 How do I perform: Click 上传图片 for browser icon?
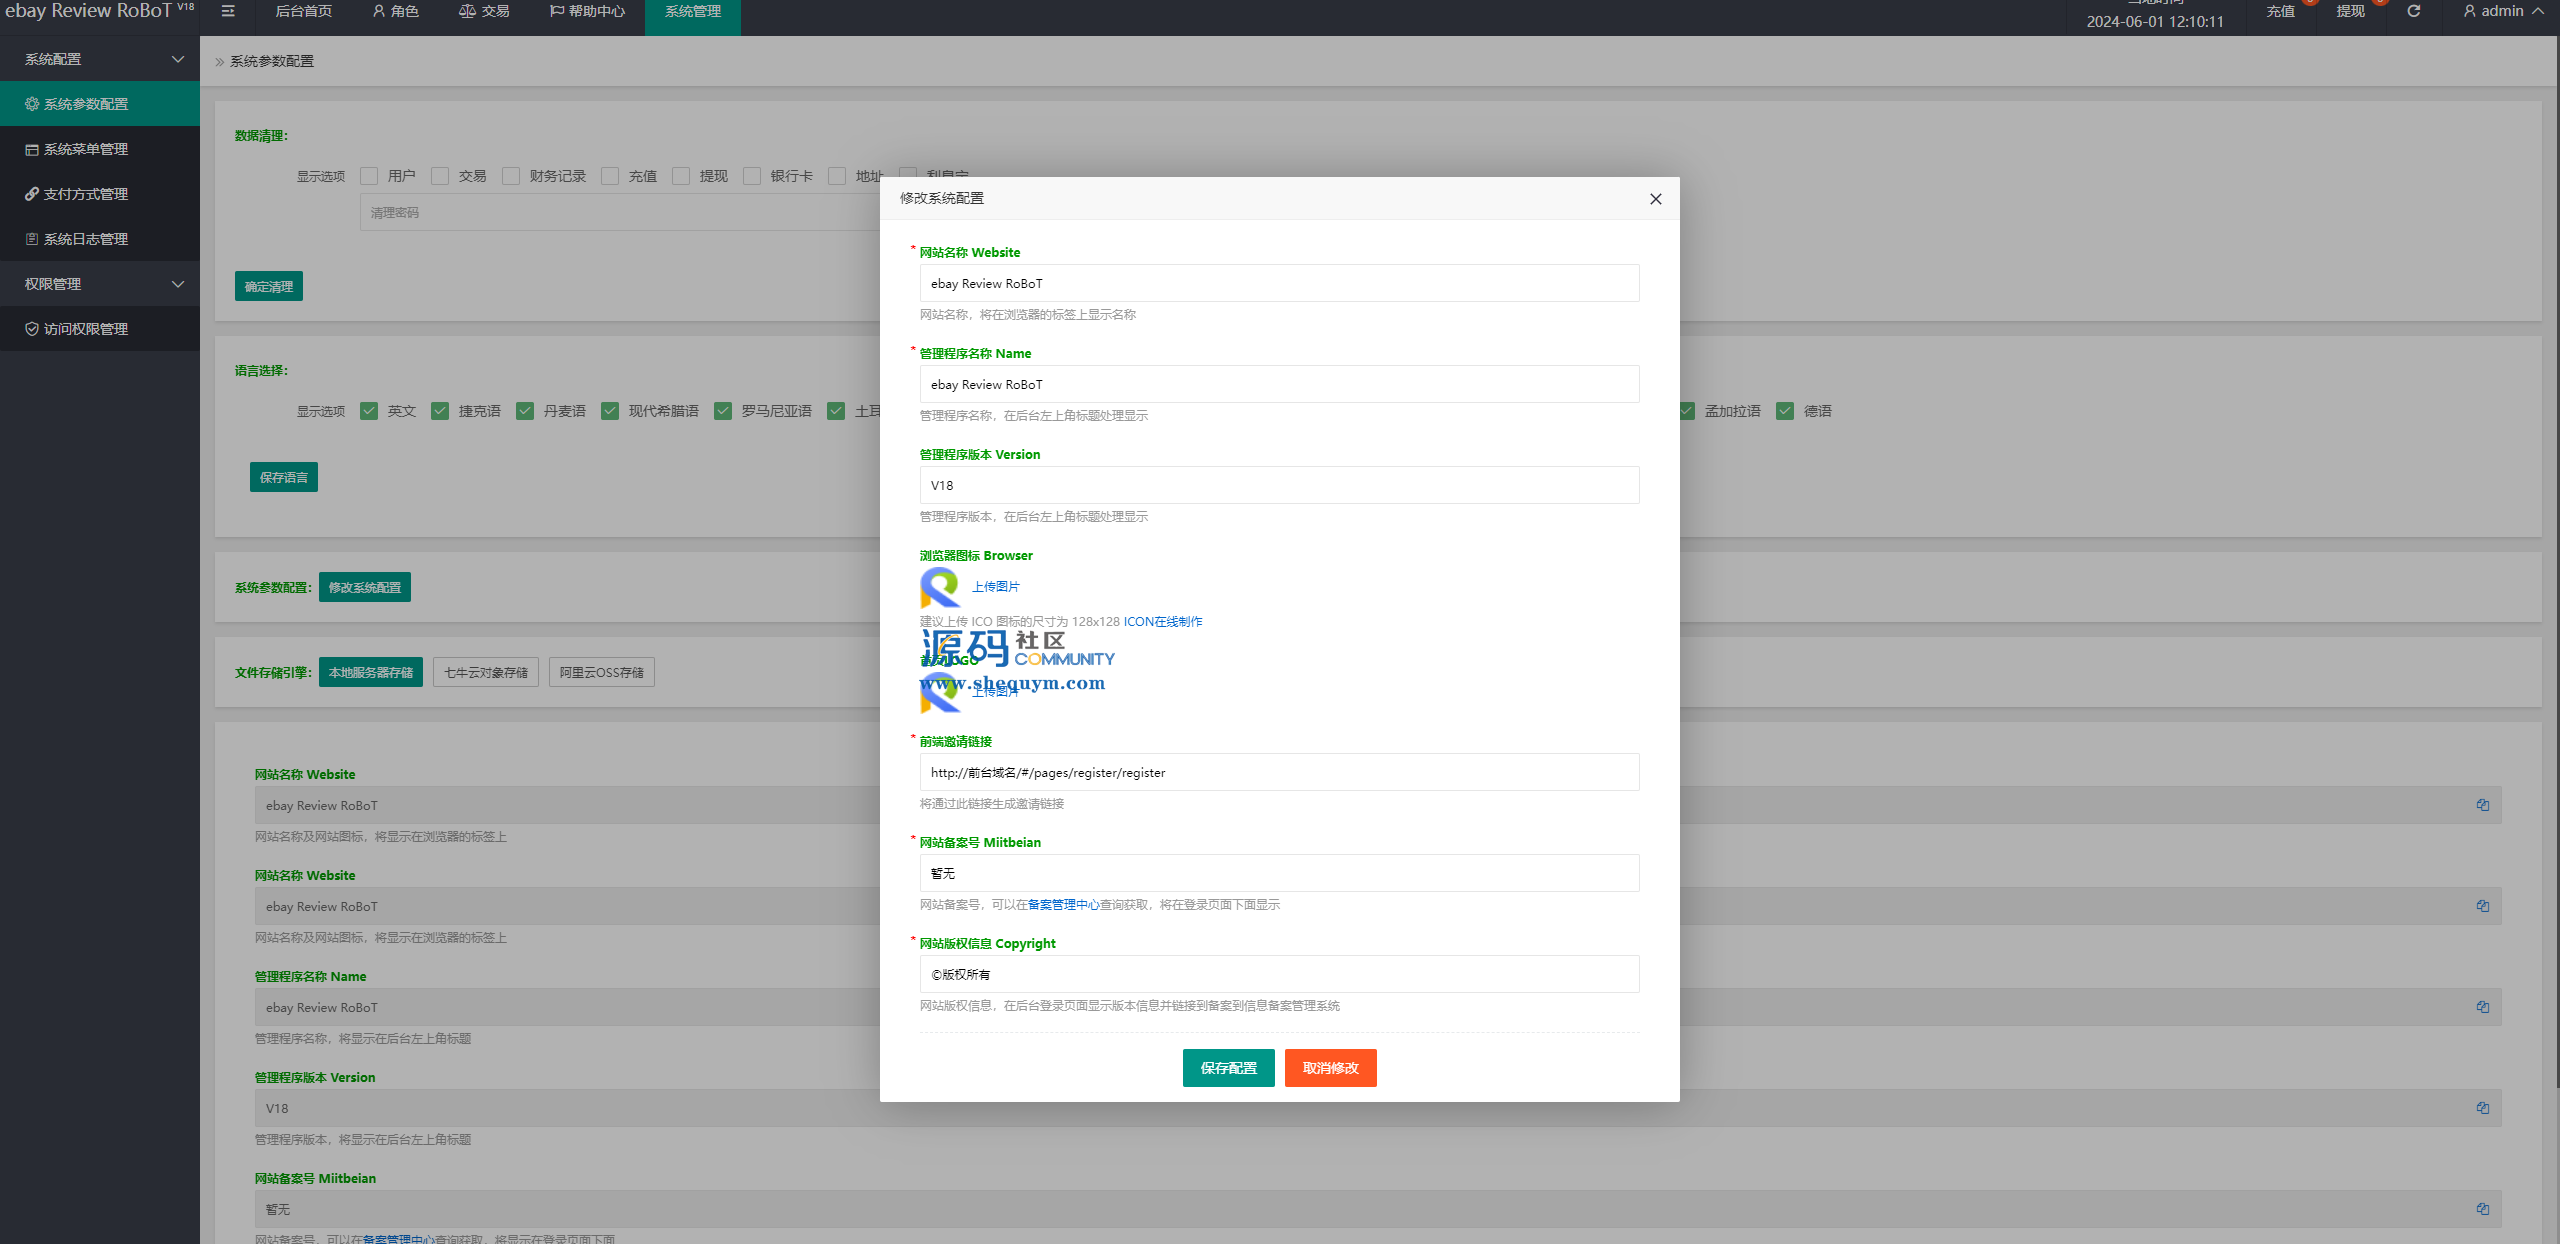[996, 587]
